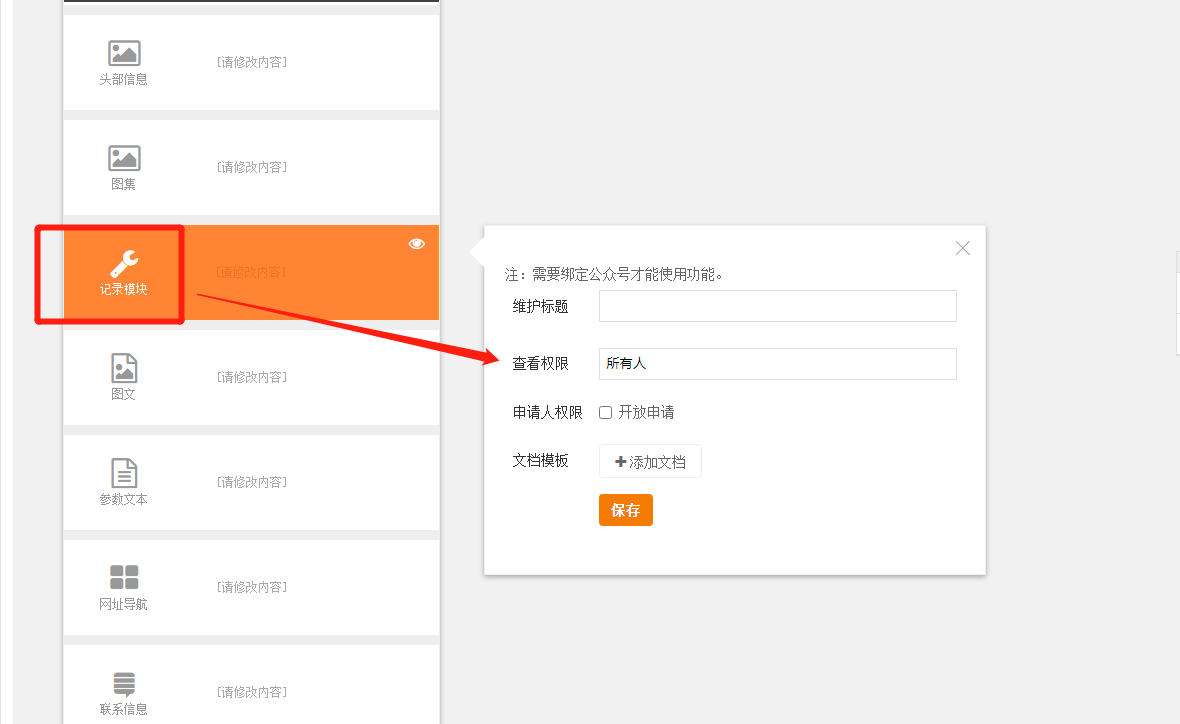The height and width of the screenshot is (724, 1180).
Task: Select 请修改内容 placeholder in 网址导航 row
Action: pyautogui.click(x=252, y=587)
